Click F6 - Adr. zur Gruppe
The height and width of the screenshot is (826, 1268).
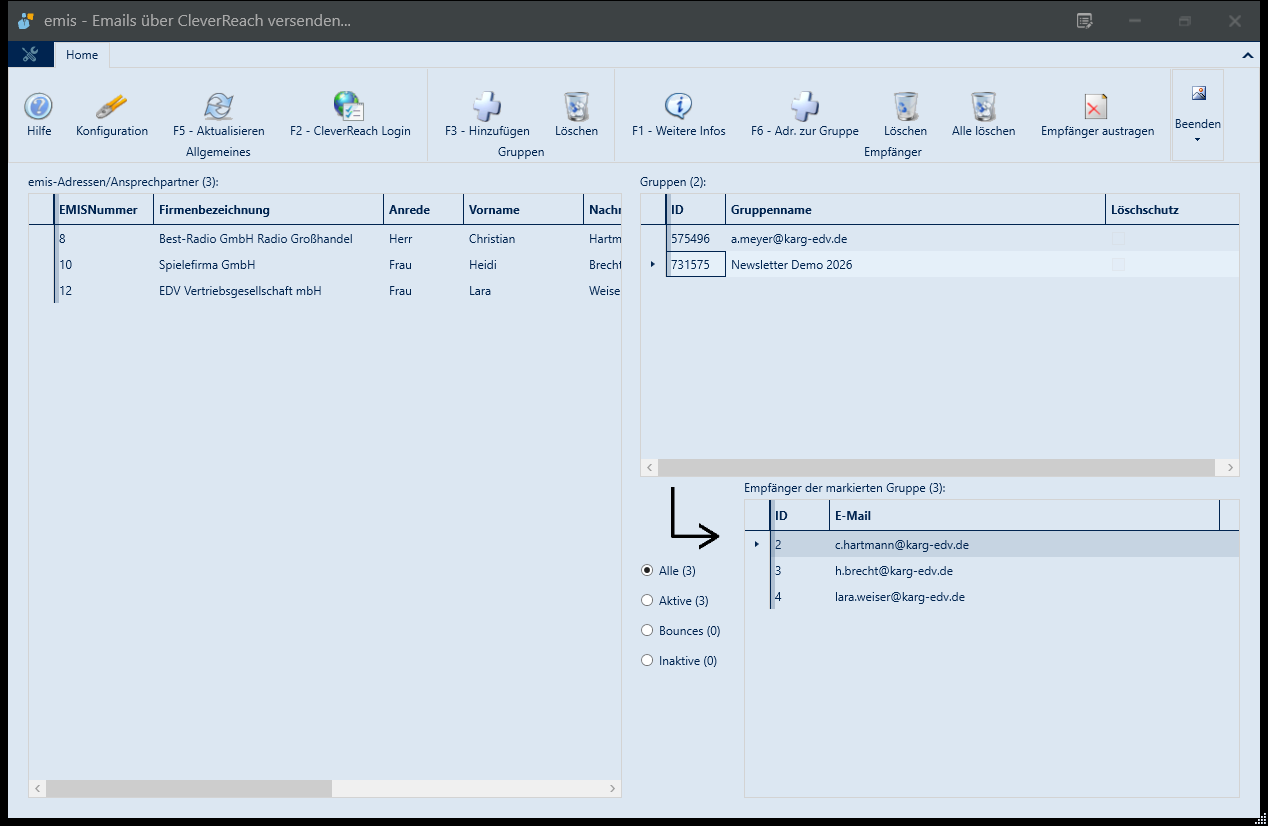tap(805, 115)
